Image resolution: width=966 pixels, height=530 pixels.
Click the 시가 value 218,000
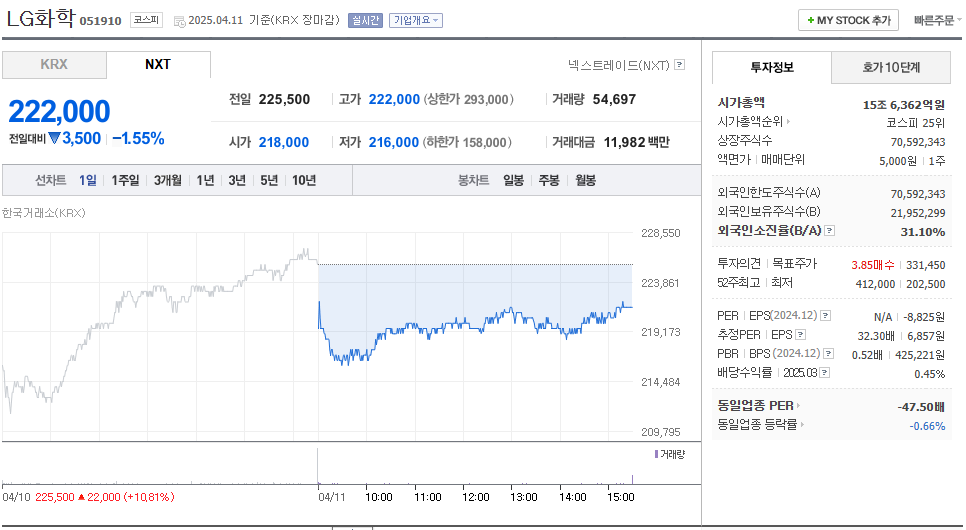tap(283, 142)
